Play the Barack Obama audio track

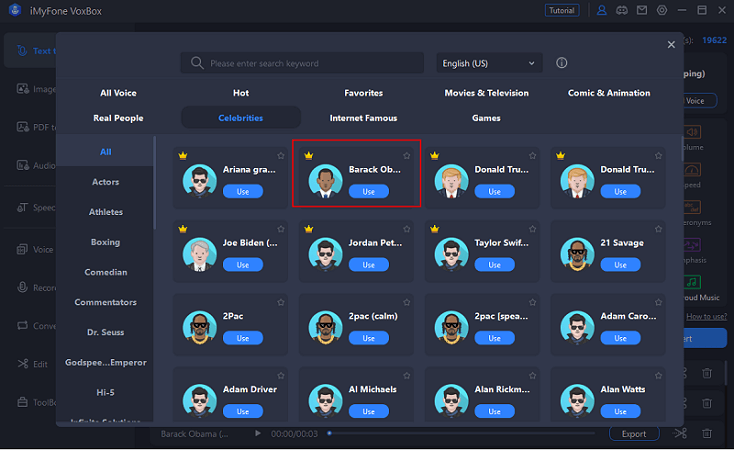[x=257, y=434]
